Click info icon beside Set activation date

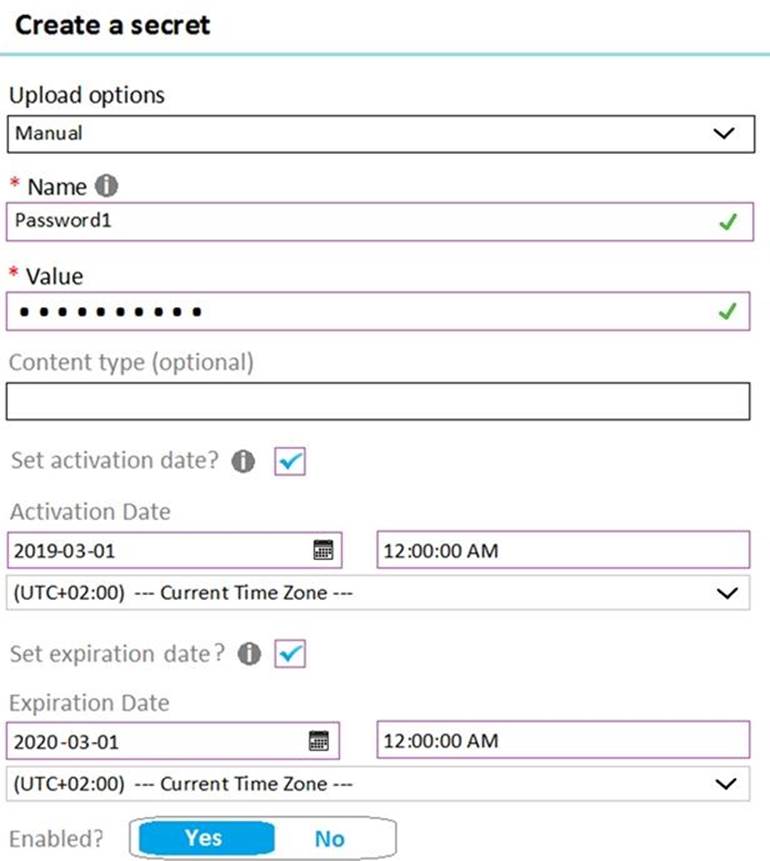(x=241, y=462)
